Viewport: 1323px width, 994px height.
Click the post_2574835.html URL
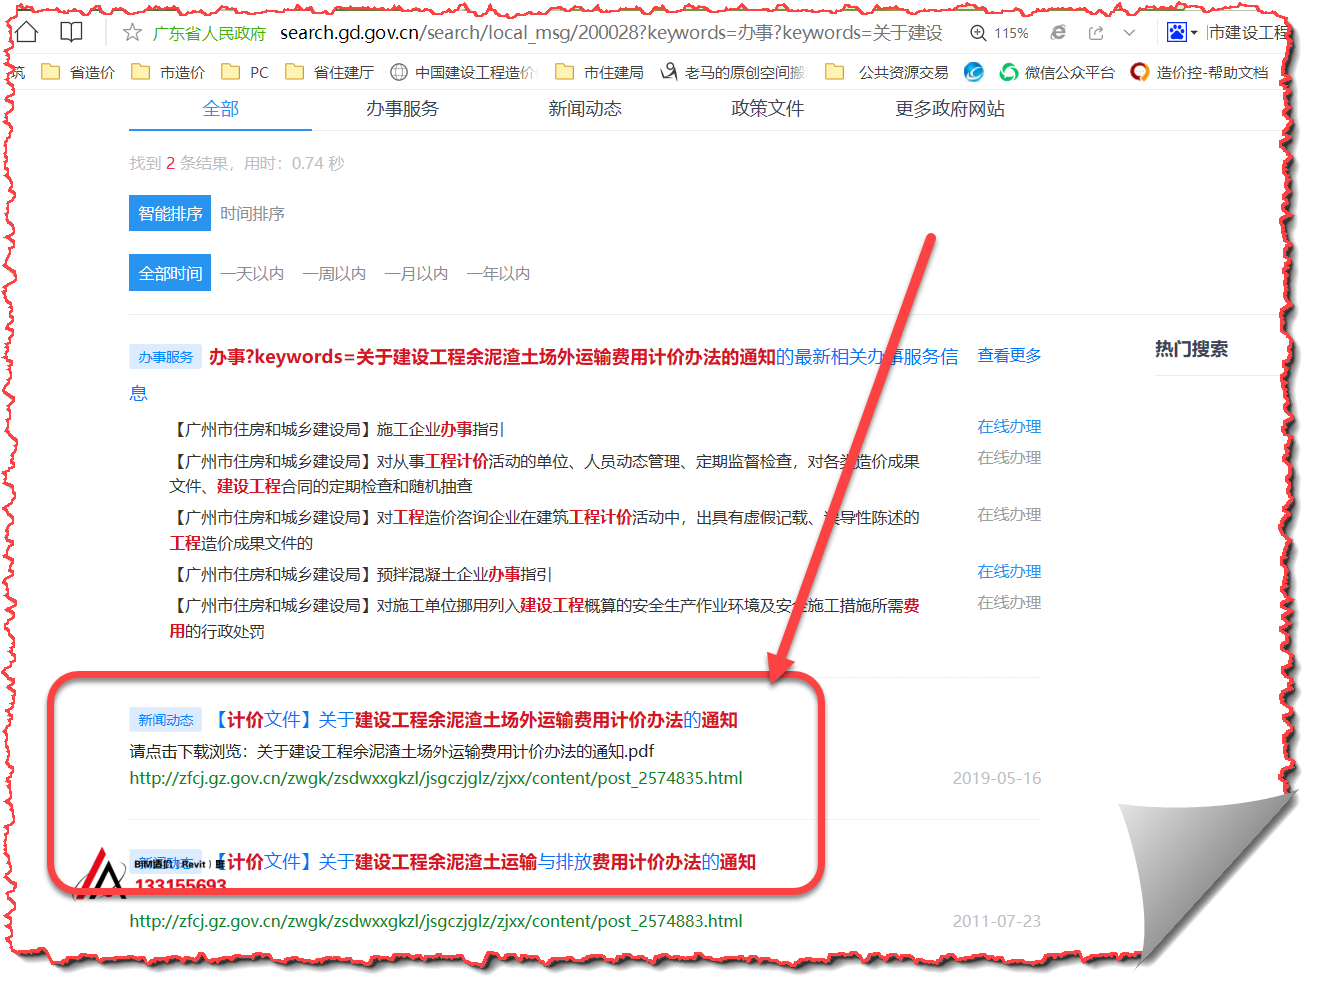click(x=436, y=778)
